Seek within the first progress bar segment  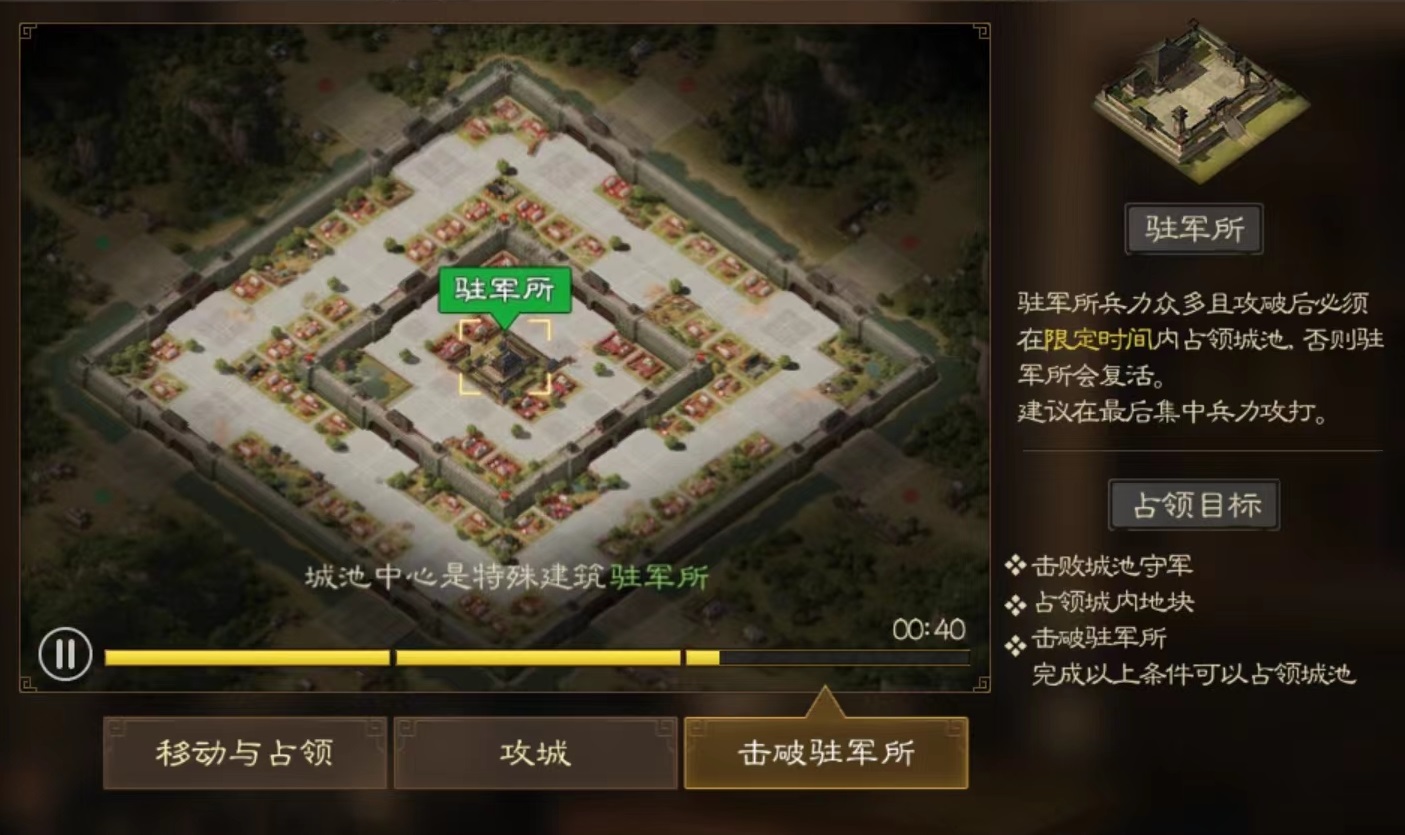(247, 657)
